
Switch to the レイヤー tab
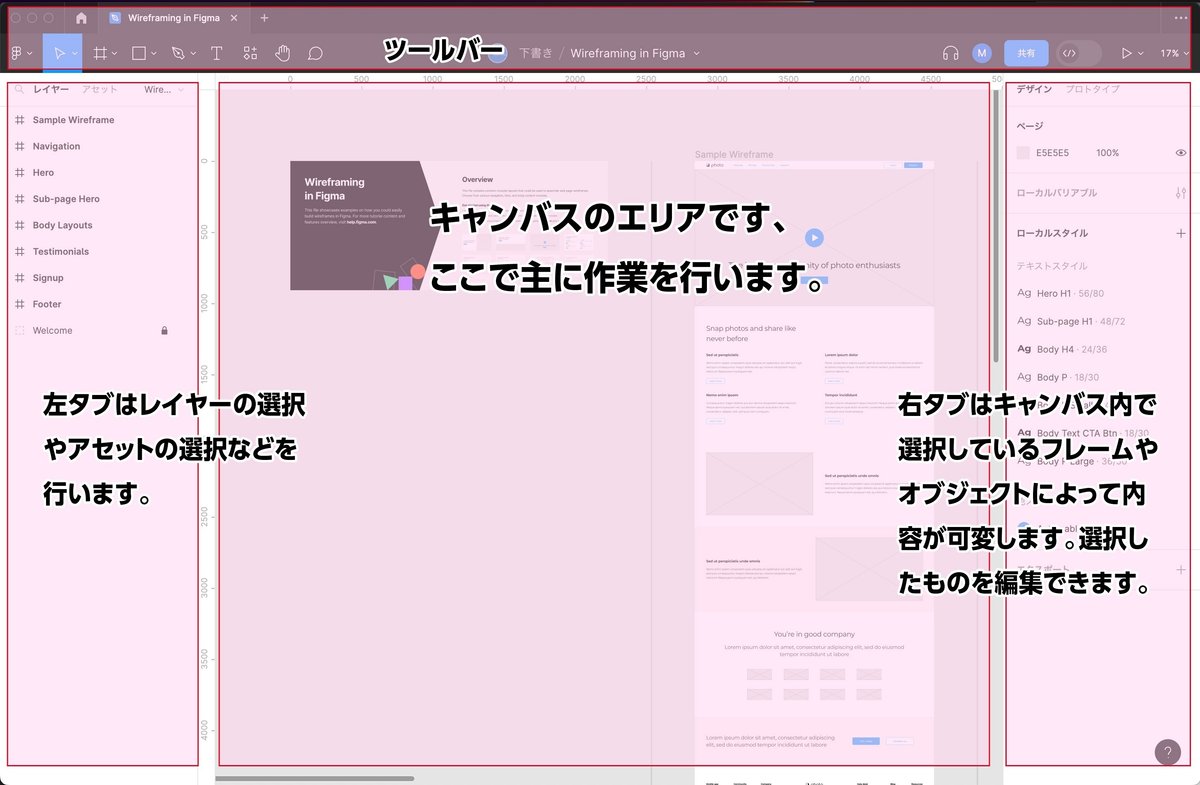(x=51, y=89)
